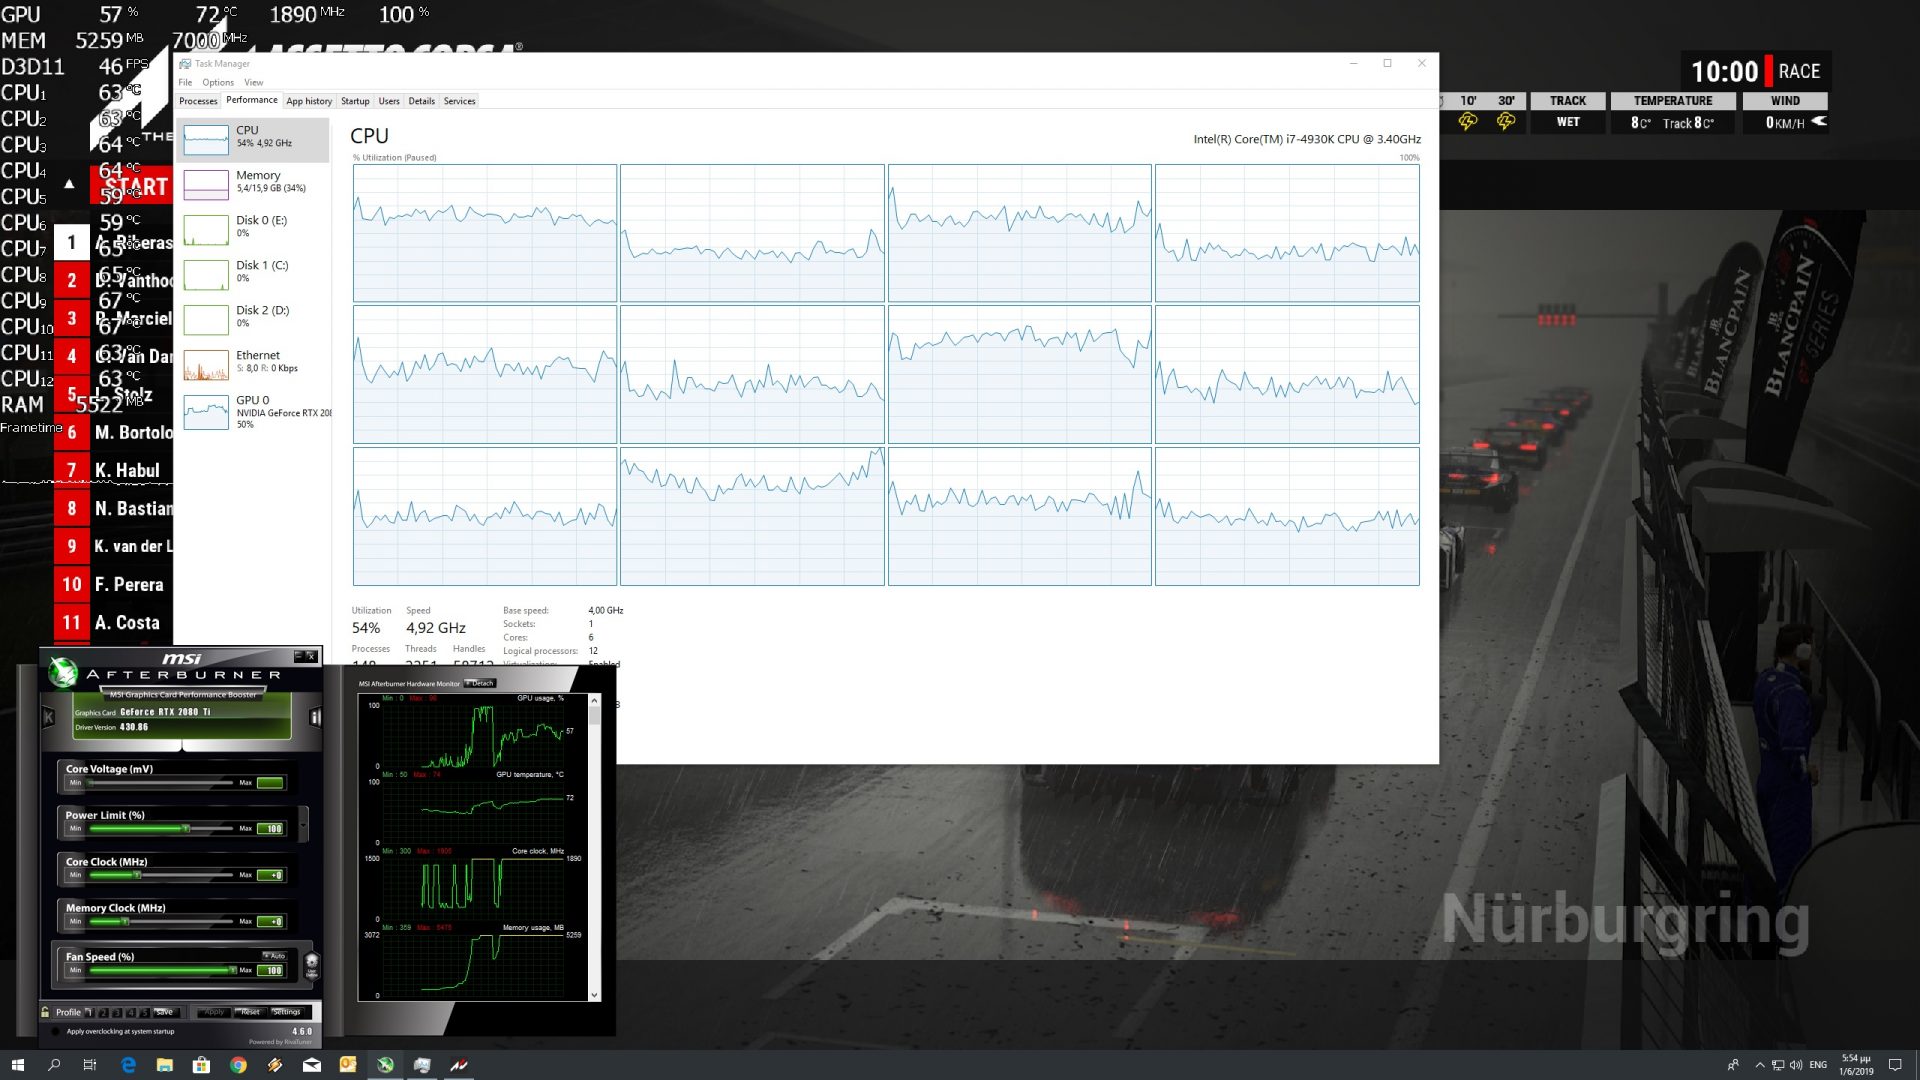Click the Kombustor 'K' side icon
The image size is (1920, 1080).
tap(48, 717)
